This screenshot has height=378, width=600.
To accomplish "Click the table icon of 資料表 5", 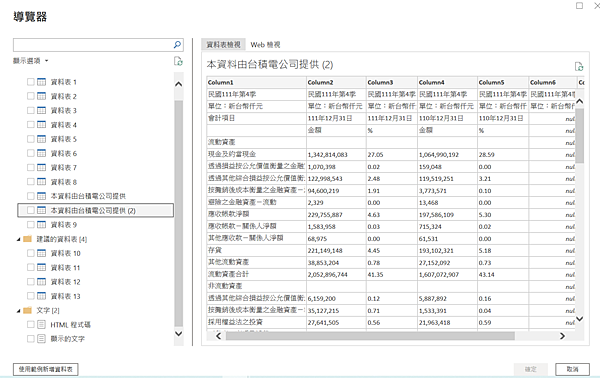I will pyautogui.click(x=41, y=139).
